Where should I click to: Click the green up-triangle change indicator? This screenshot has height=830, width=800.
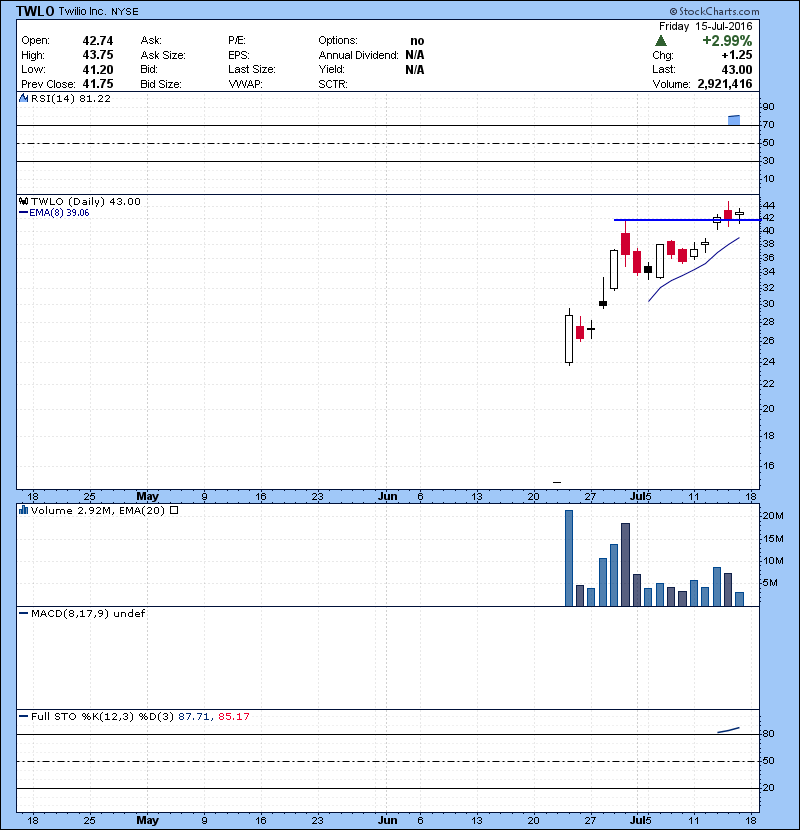[x=660, y=41]
